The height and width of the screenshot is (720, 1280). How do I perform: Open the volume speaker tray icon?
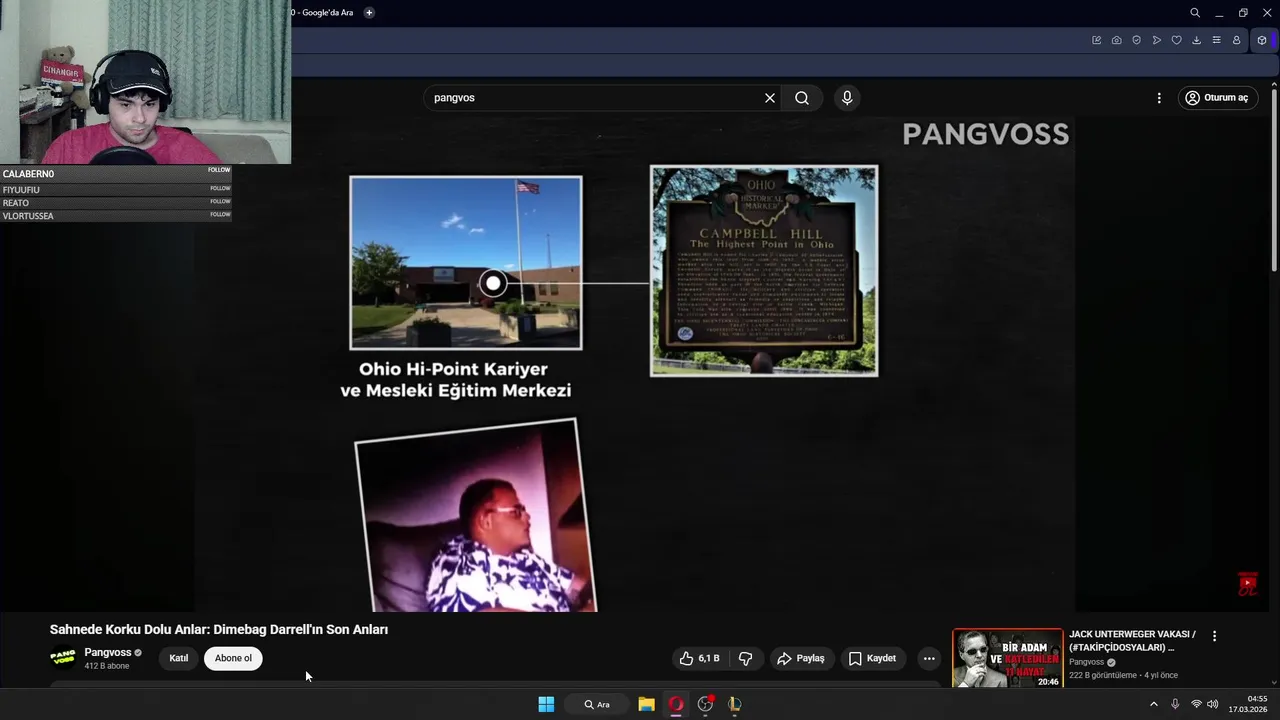pos(1212,704)
